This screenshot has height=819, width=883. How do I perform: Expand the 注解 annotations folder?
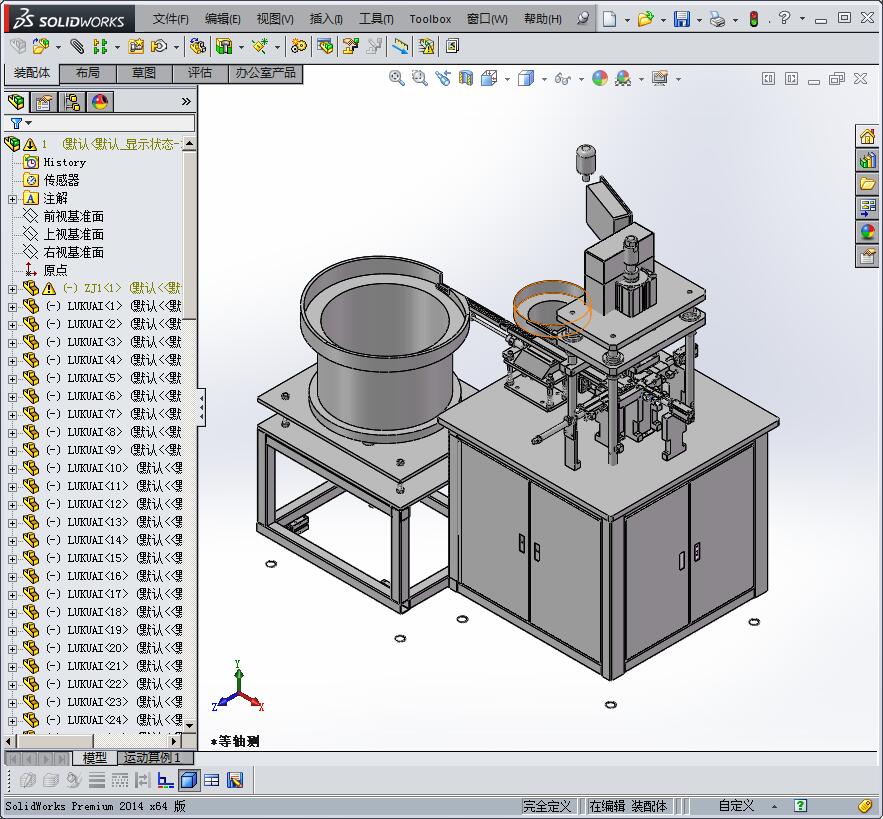point(12,199)
